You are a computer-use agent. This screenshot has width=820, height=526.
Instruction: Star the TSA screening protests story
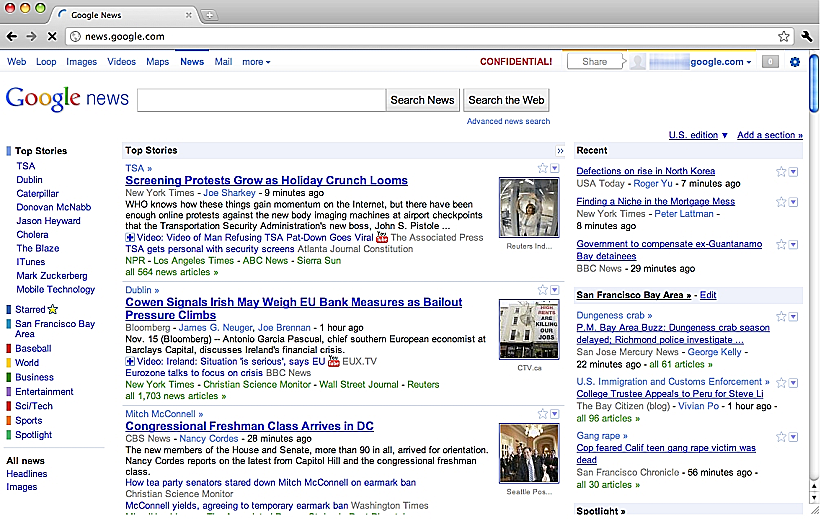[x=543, y=168]
